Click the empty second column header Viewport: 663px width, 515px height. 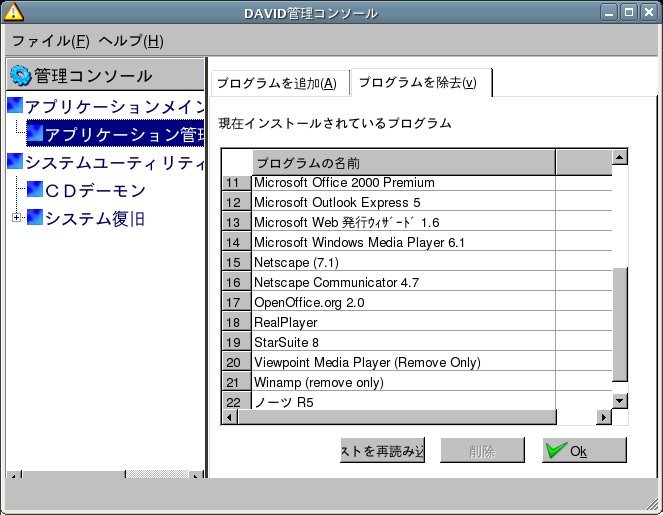[584, 162]
